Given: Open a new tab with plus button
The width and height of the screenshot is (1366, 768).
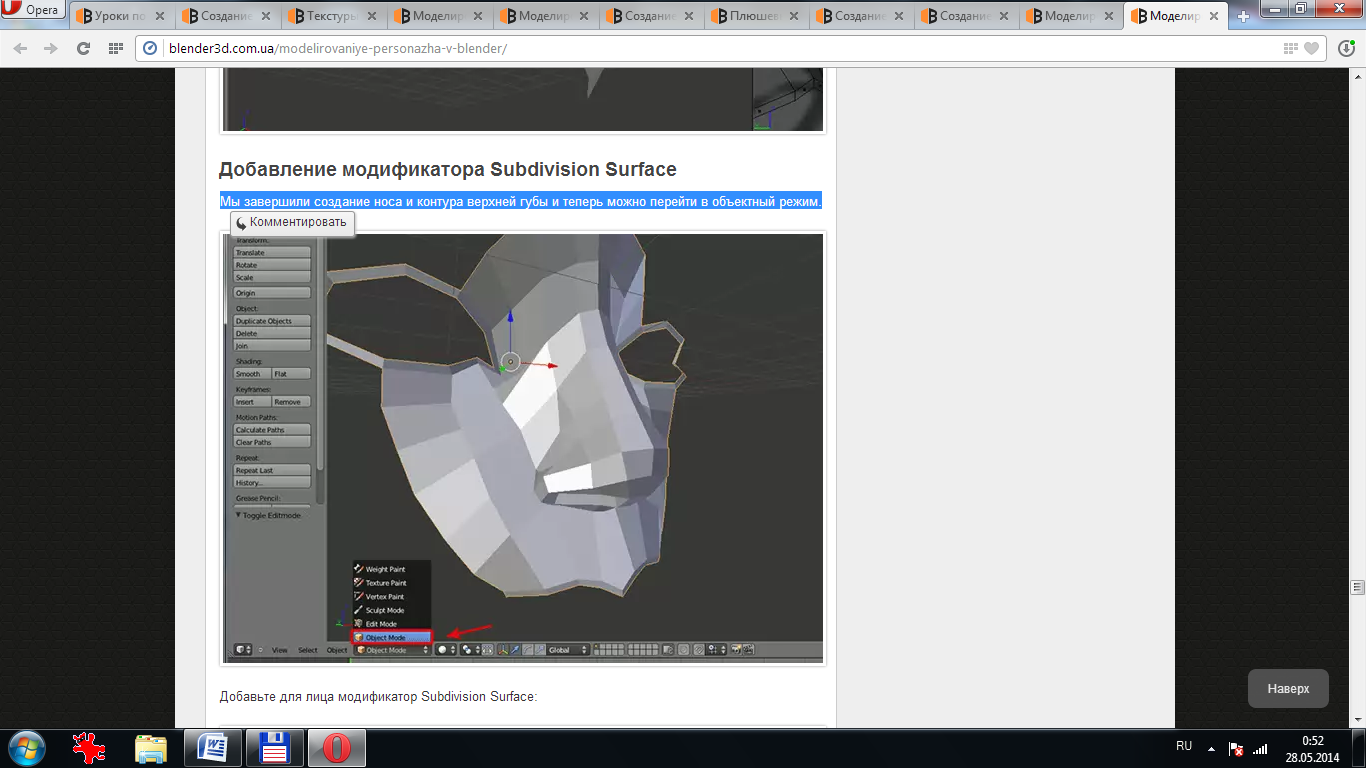Looking at the screenshot, I should (x=1244, y=16).
